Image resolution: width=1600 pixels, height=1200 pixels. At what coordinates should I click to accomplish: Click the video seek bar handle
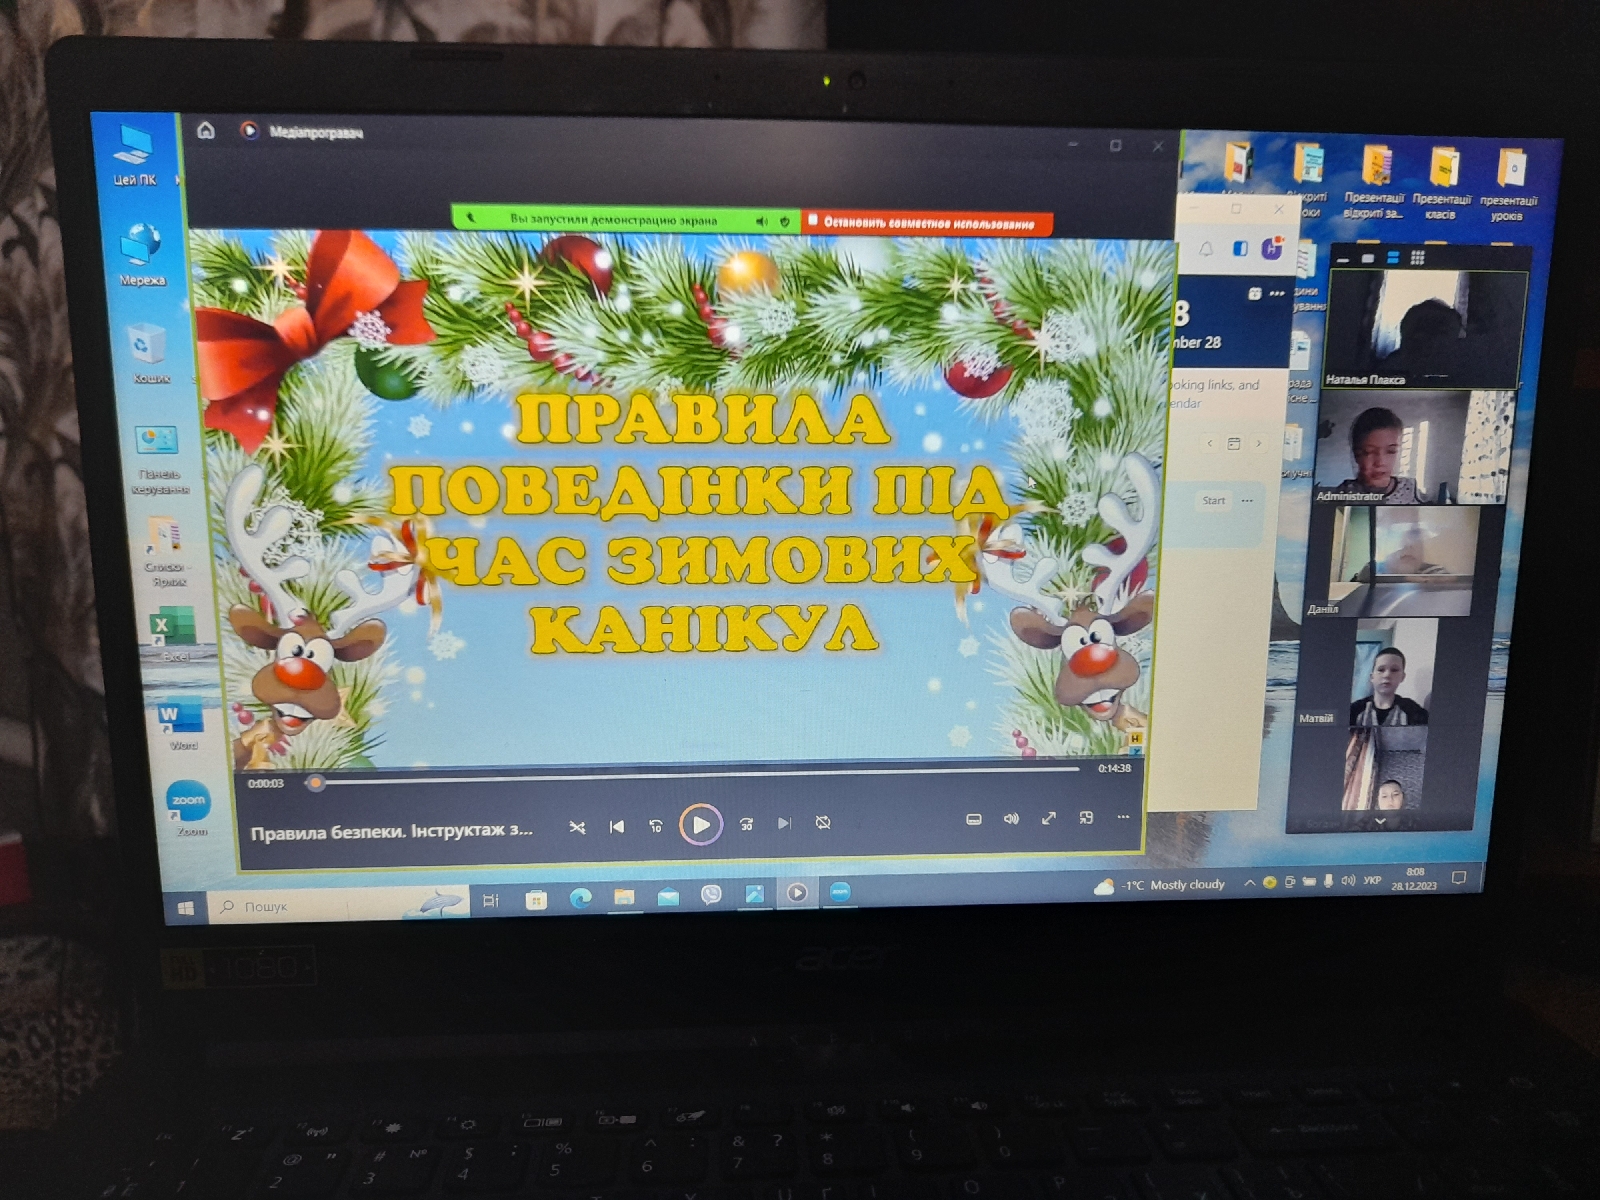click(x=316, y=783)
